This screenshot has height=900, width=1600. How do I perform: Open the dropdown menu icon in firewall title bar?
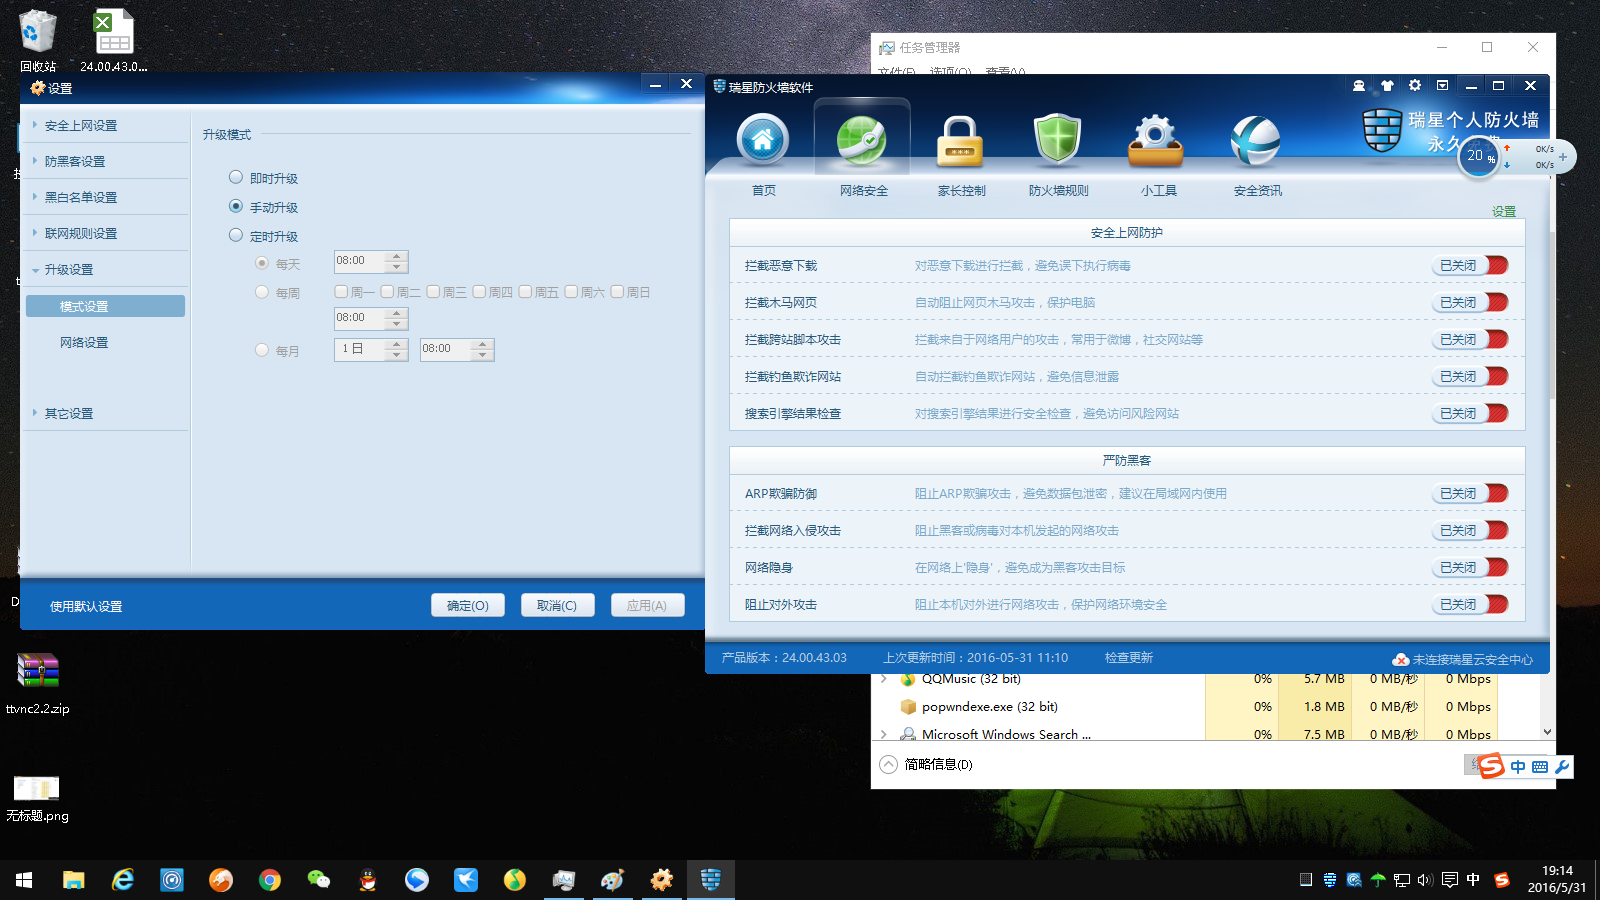click(1443, 86)
